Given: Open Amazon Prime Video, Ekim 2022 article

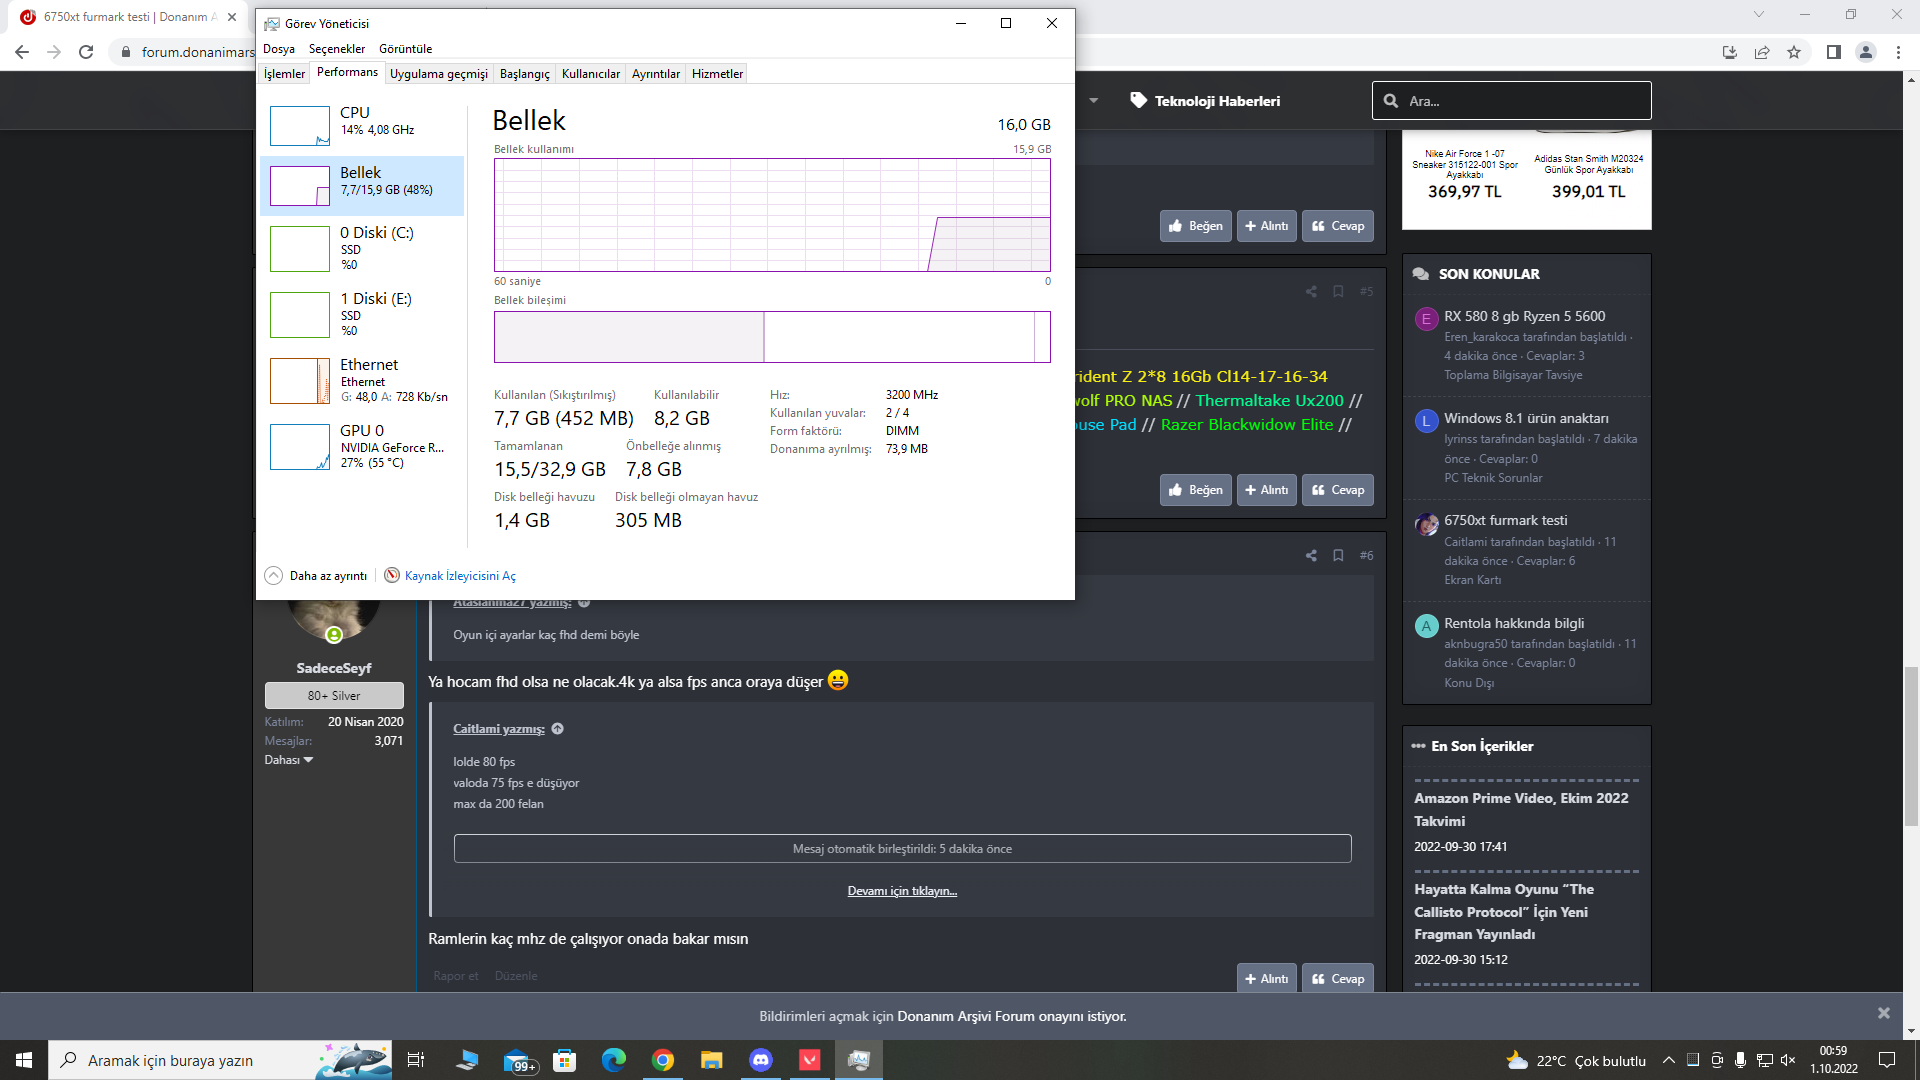Looking at the screenshot, I should (1521, 809).
